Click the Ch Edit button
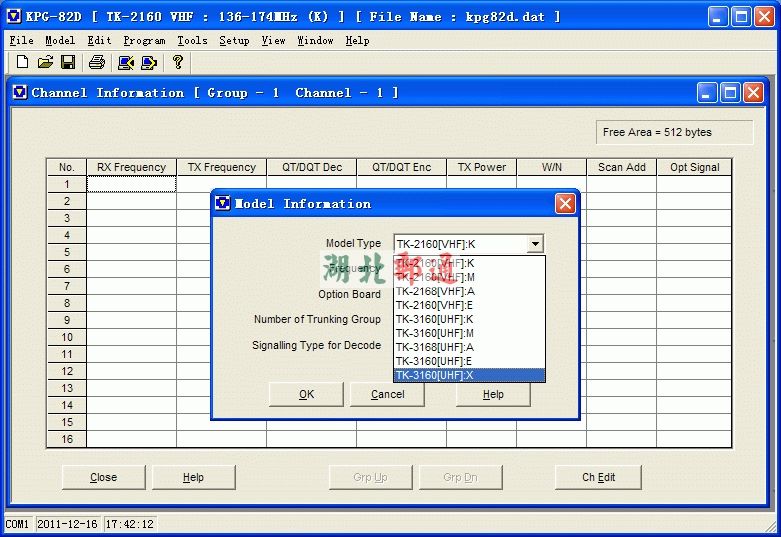This screenshot has height=537, width=781. pyautogui.click(x=598, y=477)
